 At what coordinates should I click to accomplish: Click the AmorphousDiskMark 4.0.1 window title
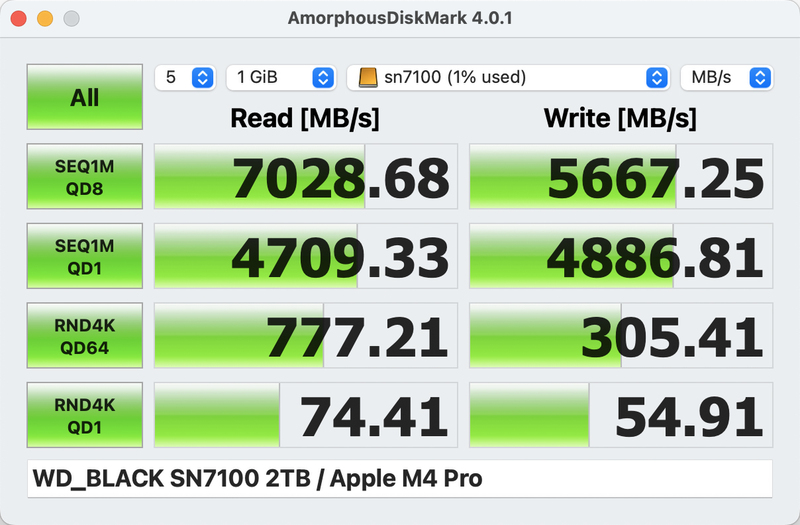[x=400, y=18]
